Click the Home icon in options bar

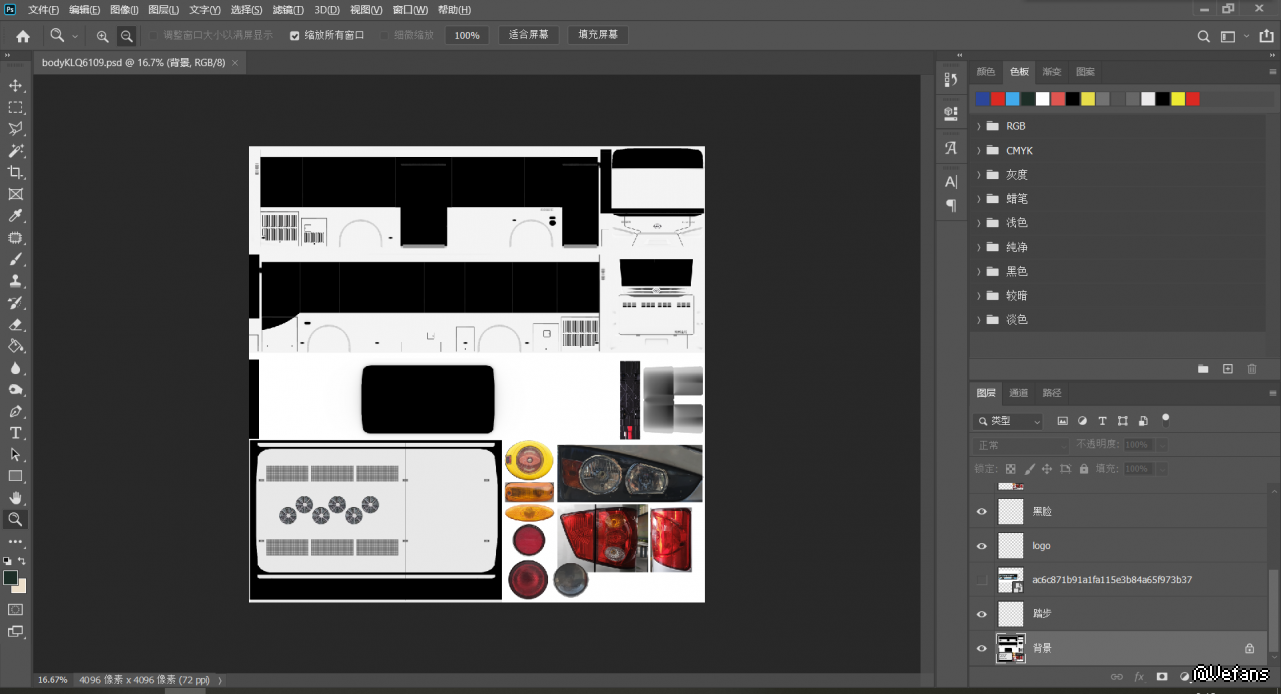(22, 36)
